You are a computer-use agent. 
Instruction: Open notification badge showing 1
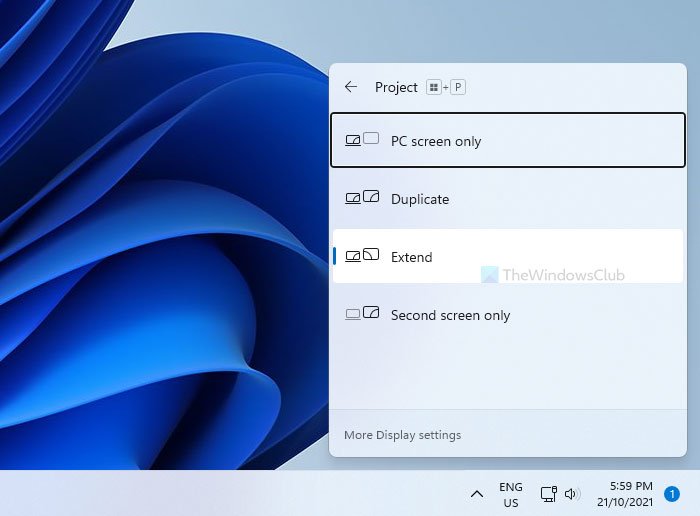coord(672,494)
